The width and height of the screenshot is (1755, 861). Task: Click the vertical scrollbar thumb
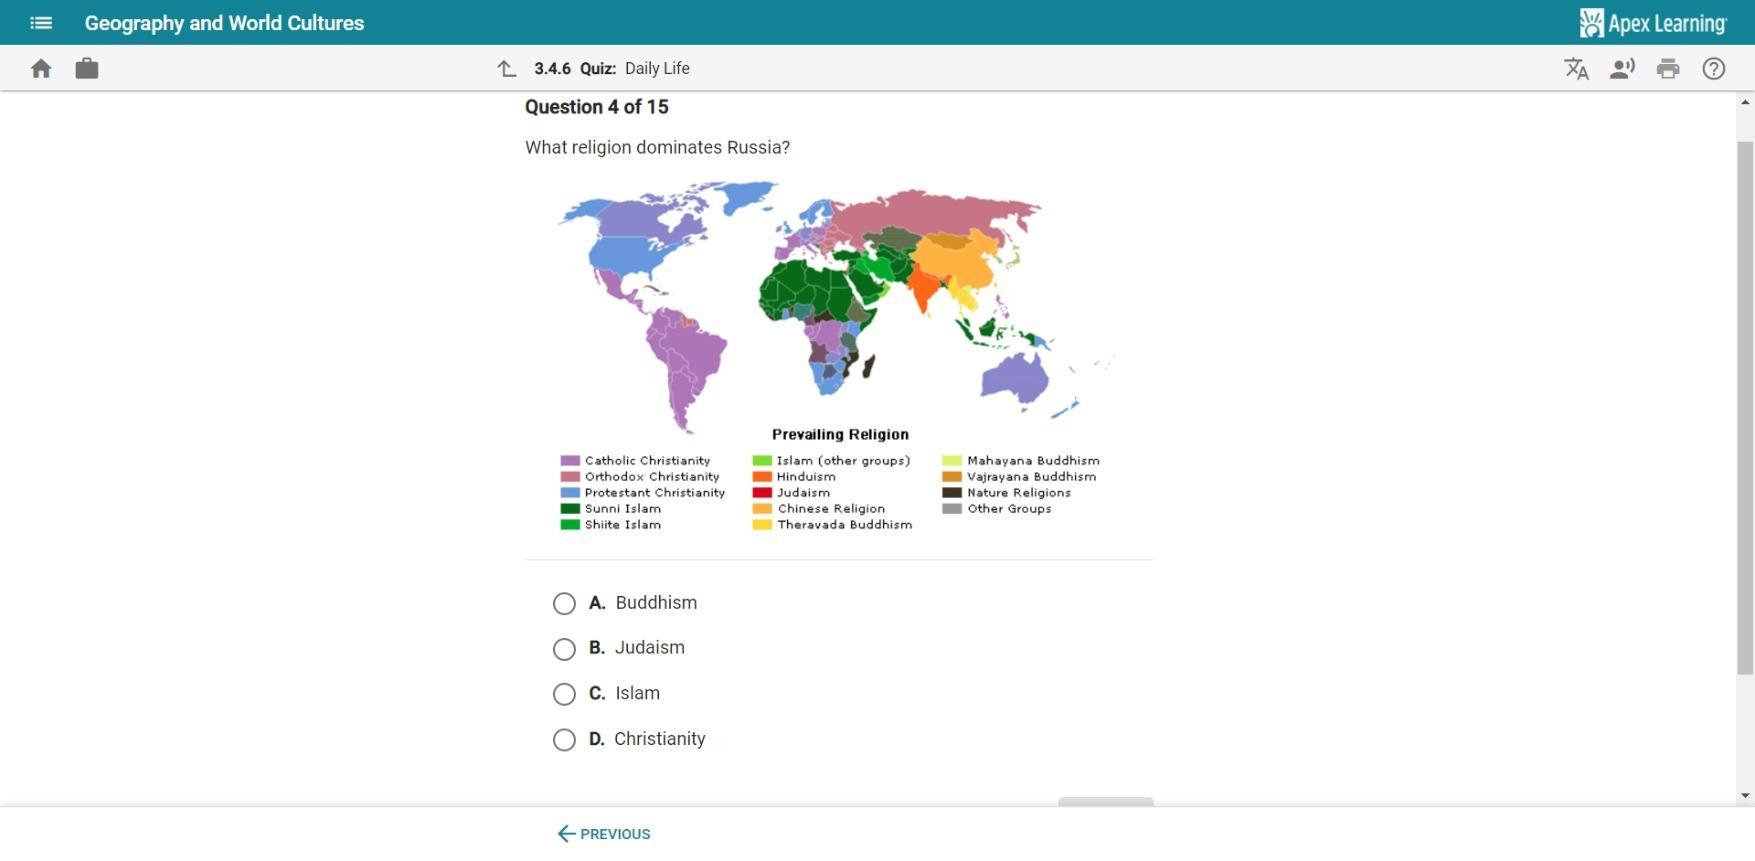1745,408
